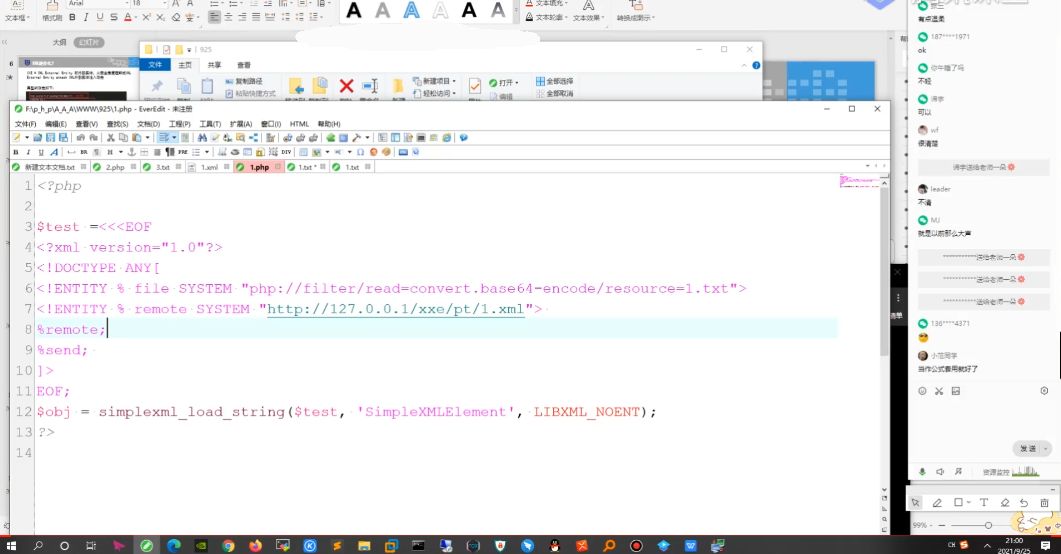
Task: Select the pen annotation tool
Action: pyautogui.click(x=937, y=503)
